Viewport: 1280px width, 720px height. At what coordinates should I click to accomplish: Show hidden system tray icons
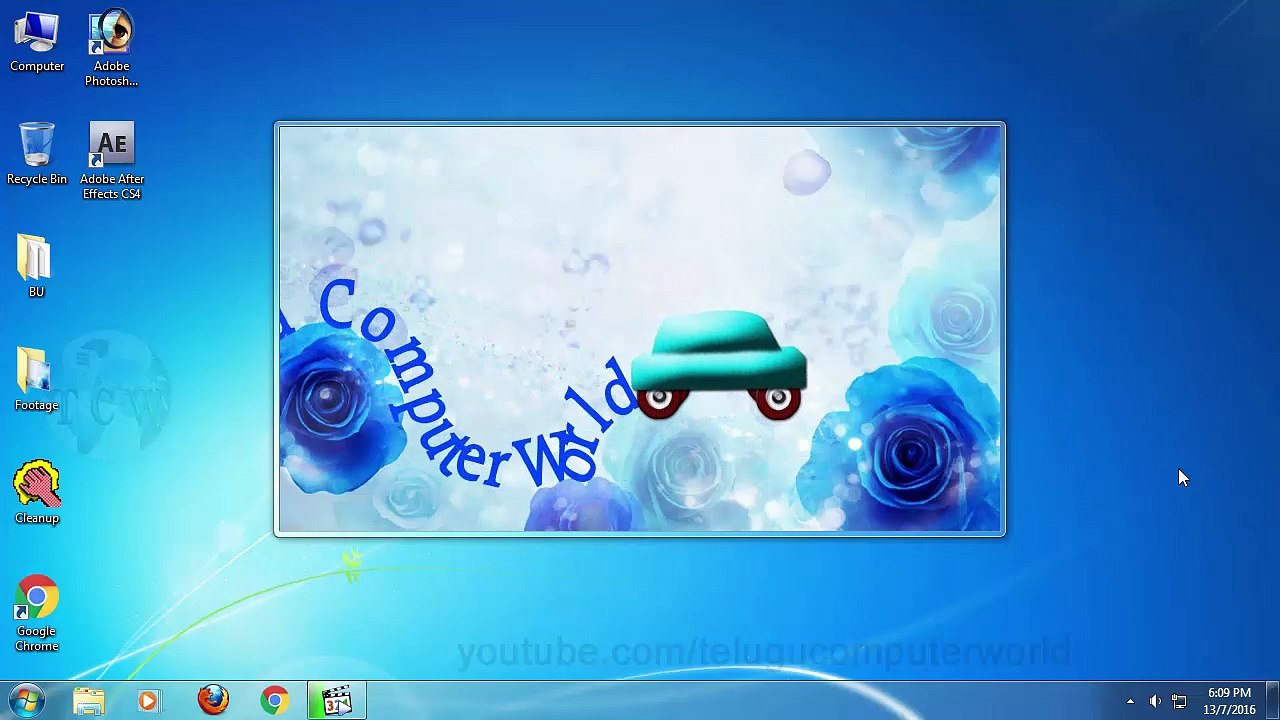pos(1130,701)
